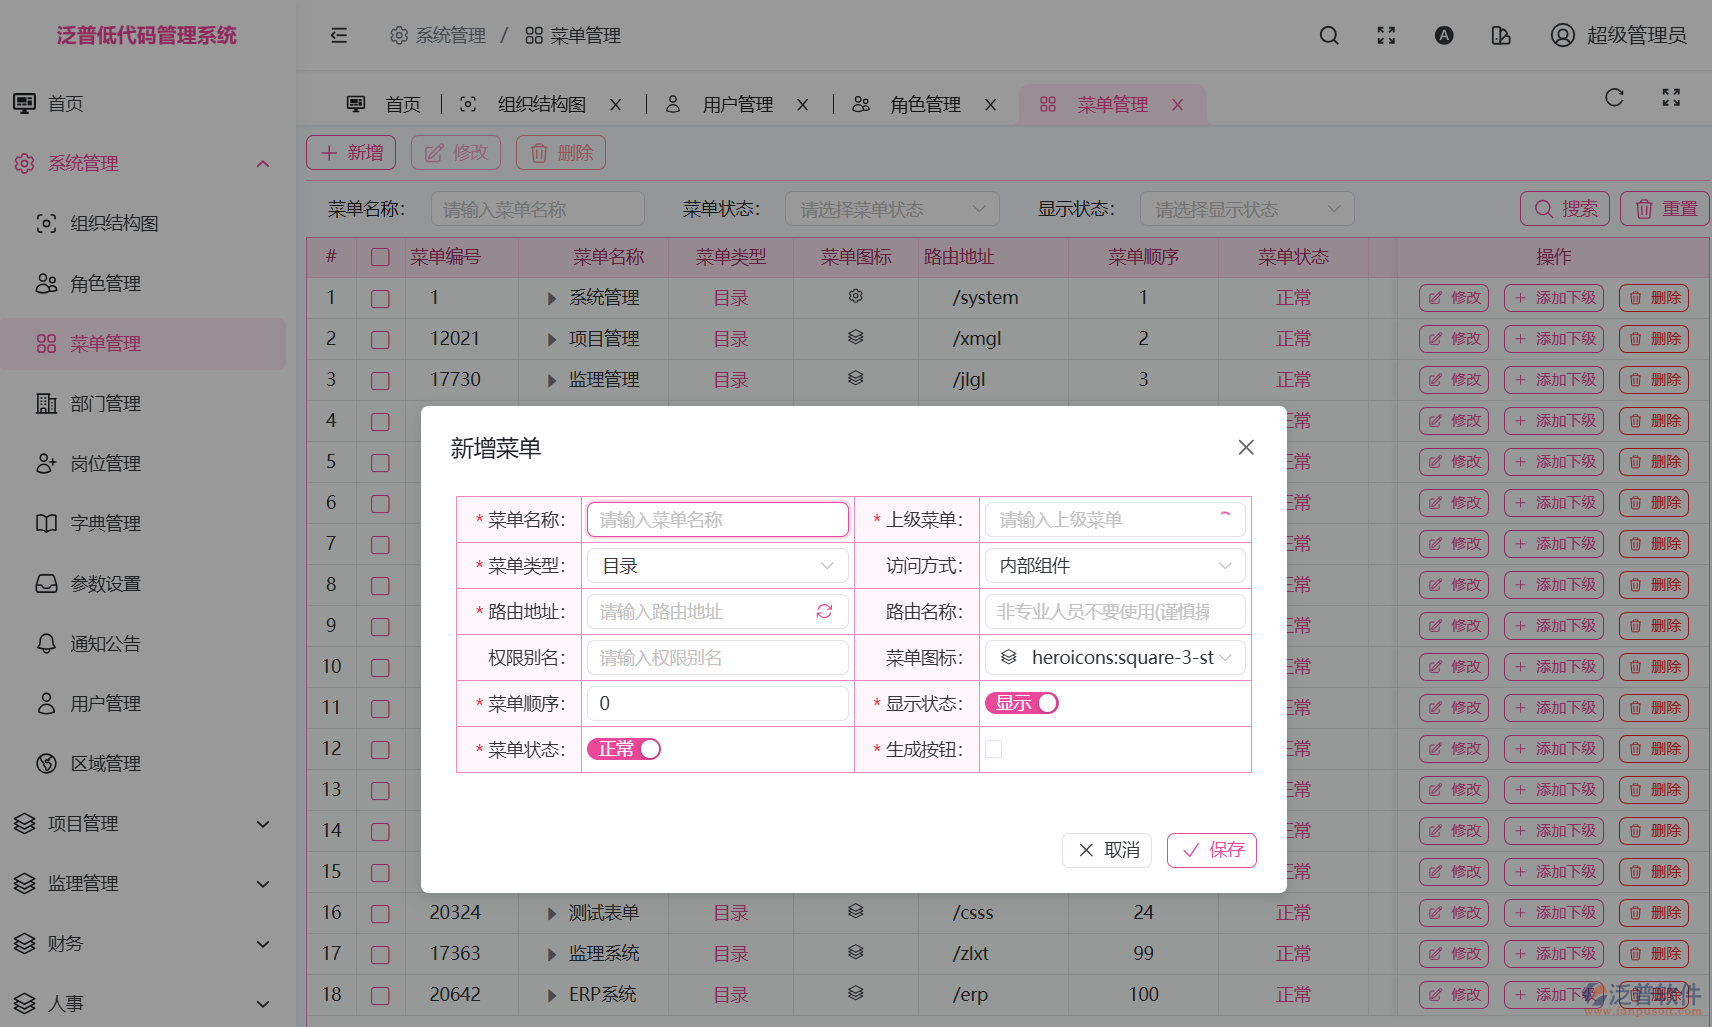The height and width of the screenshot is (1027, 1712).
Task: Open the 访问方式 dropdown showing 内部组件
Action: point(1114,565)
